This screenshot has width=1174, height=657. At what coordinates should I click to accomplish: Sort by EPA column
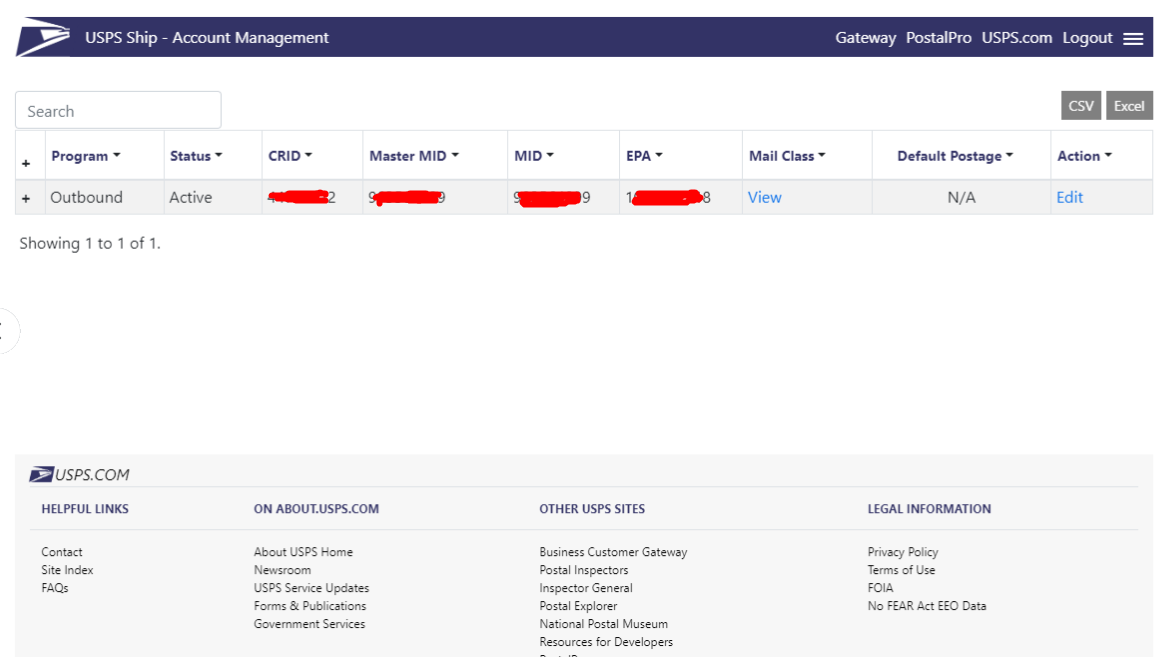coord(645,156)
